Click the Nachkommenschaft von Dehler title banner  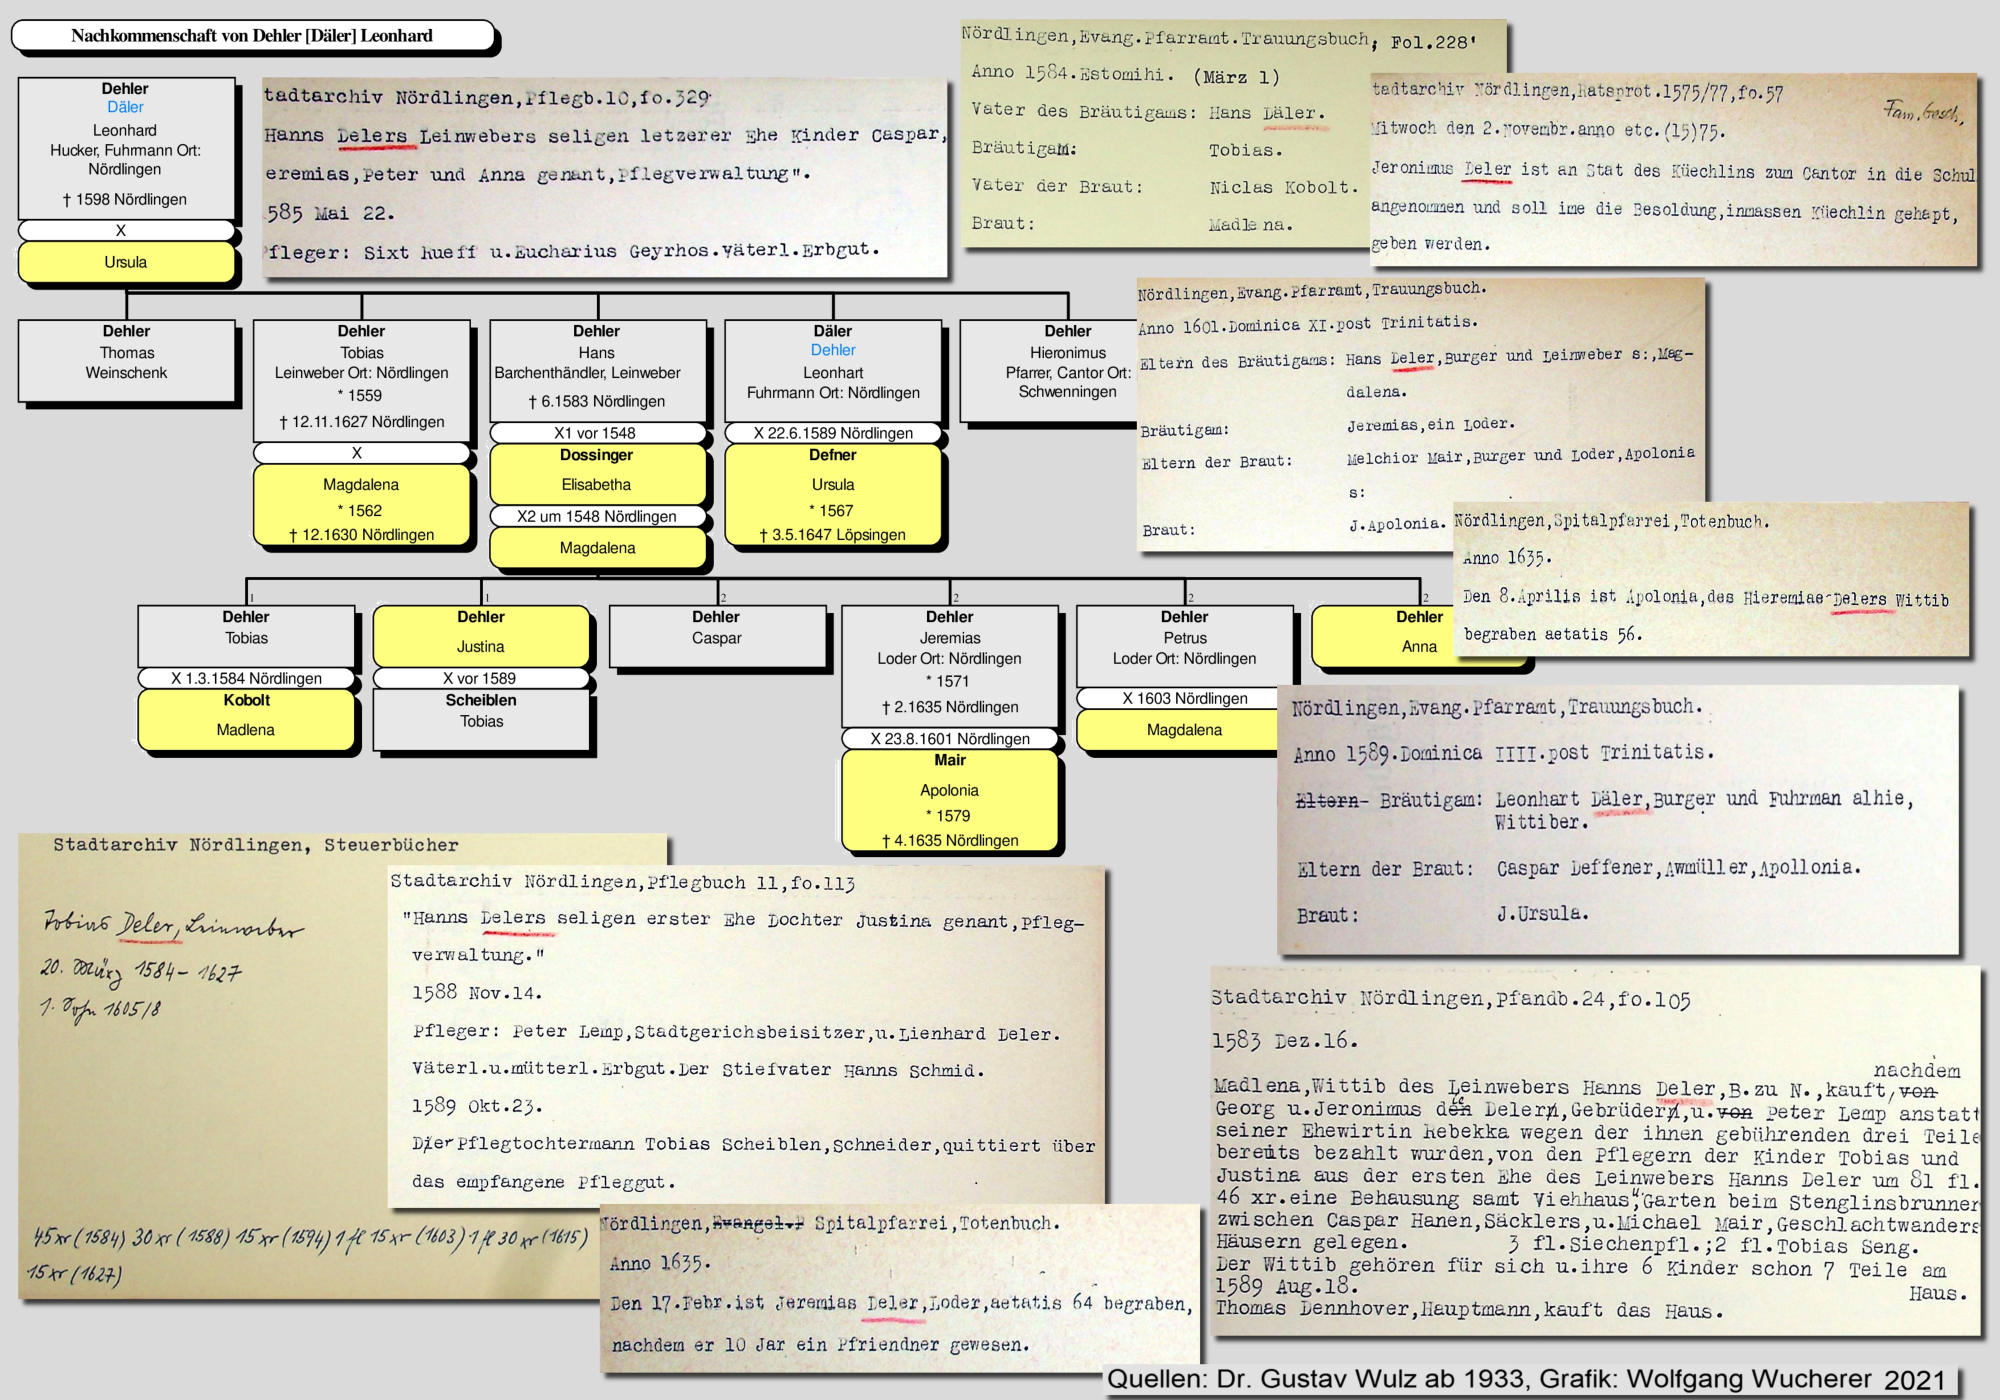tap(252, 36)
